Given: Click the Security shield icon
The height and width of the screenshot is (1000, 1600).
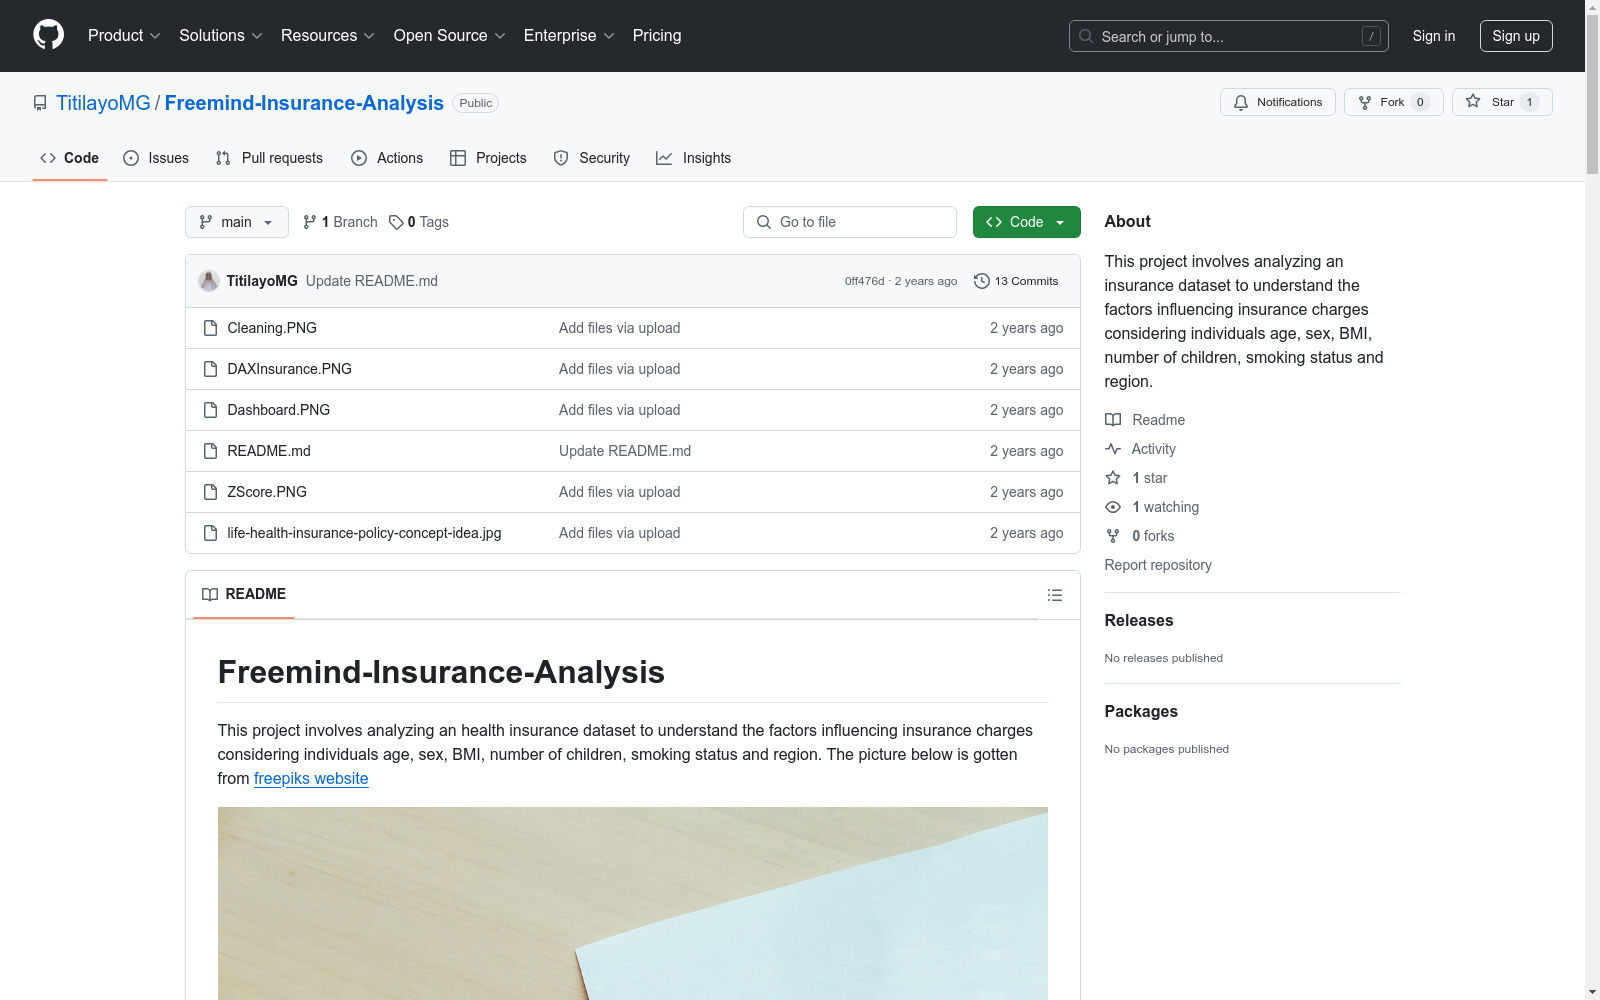Looking at the screenshot, I should (x=561, y=158).
